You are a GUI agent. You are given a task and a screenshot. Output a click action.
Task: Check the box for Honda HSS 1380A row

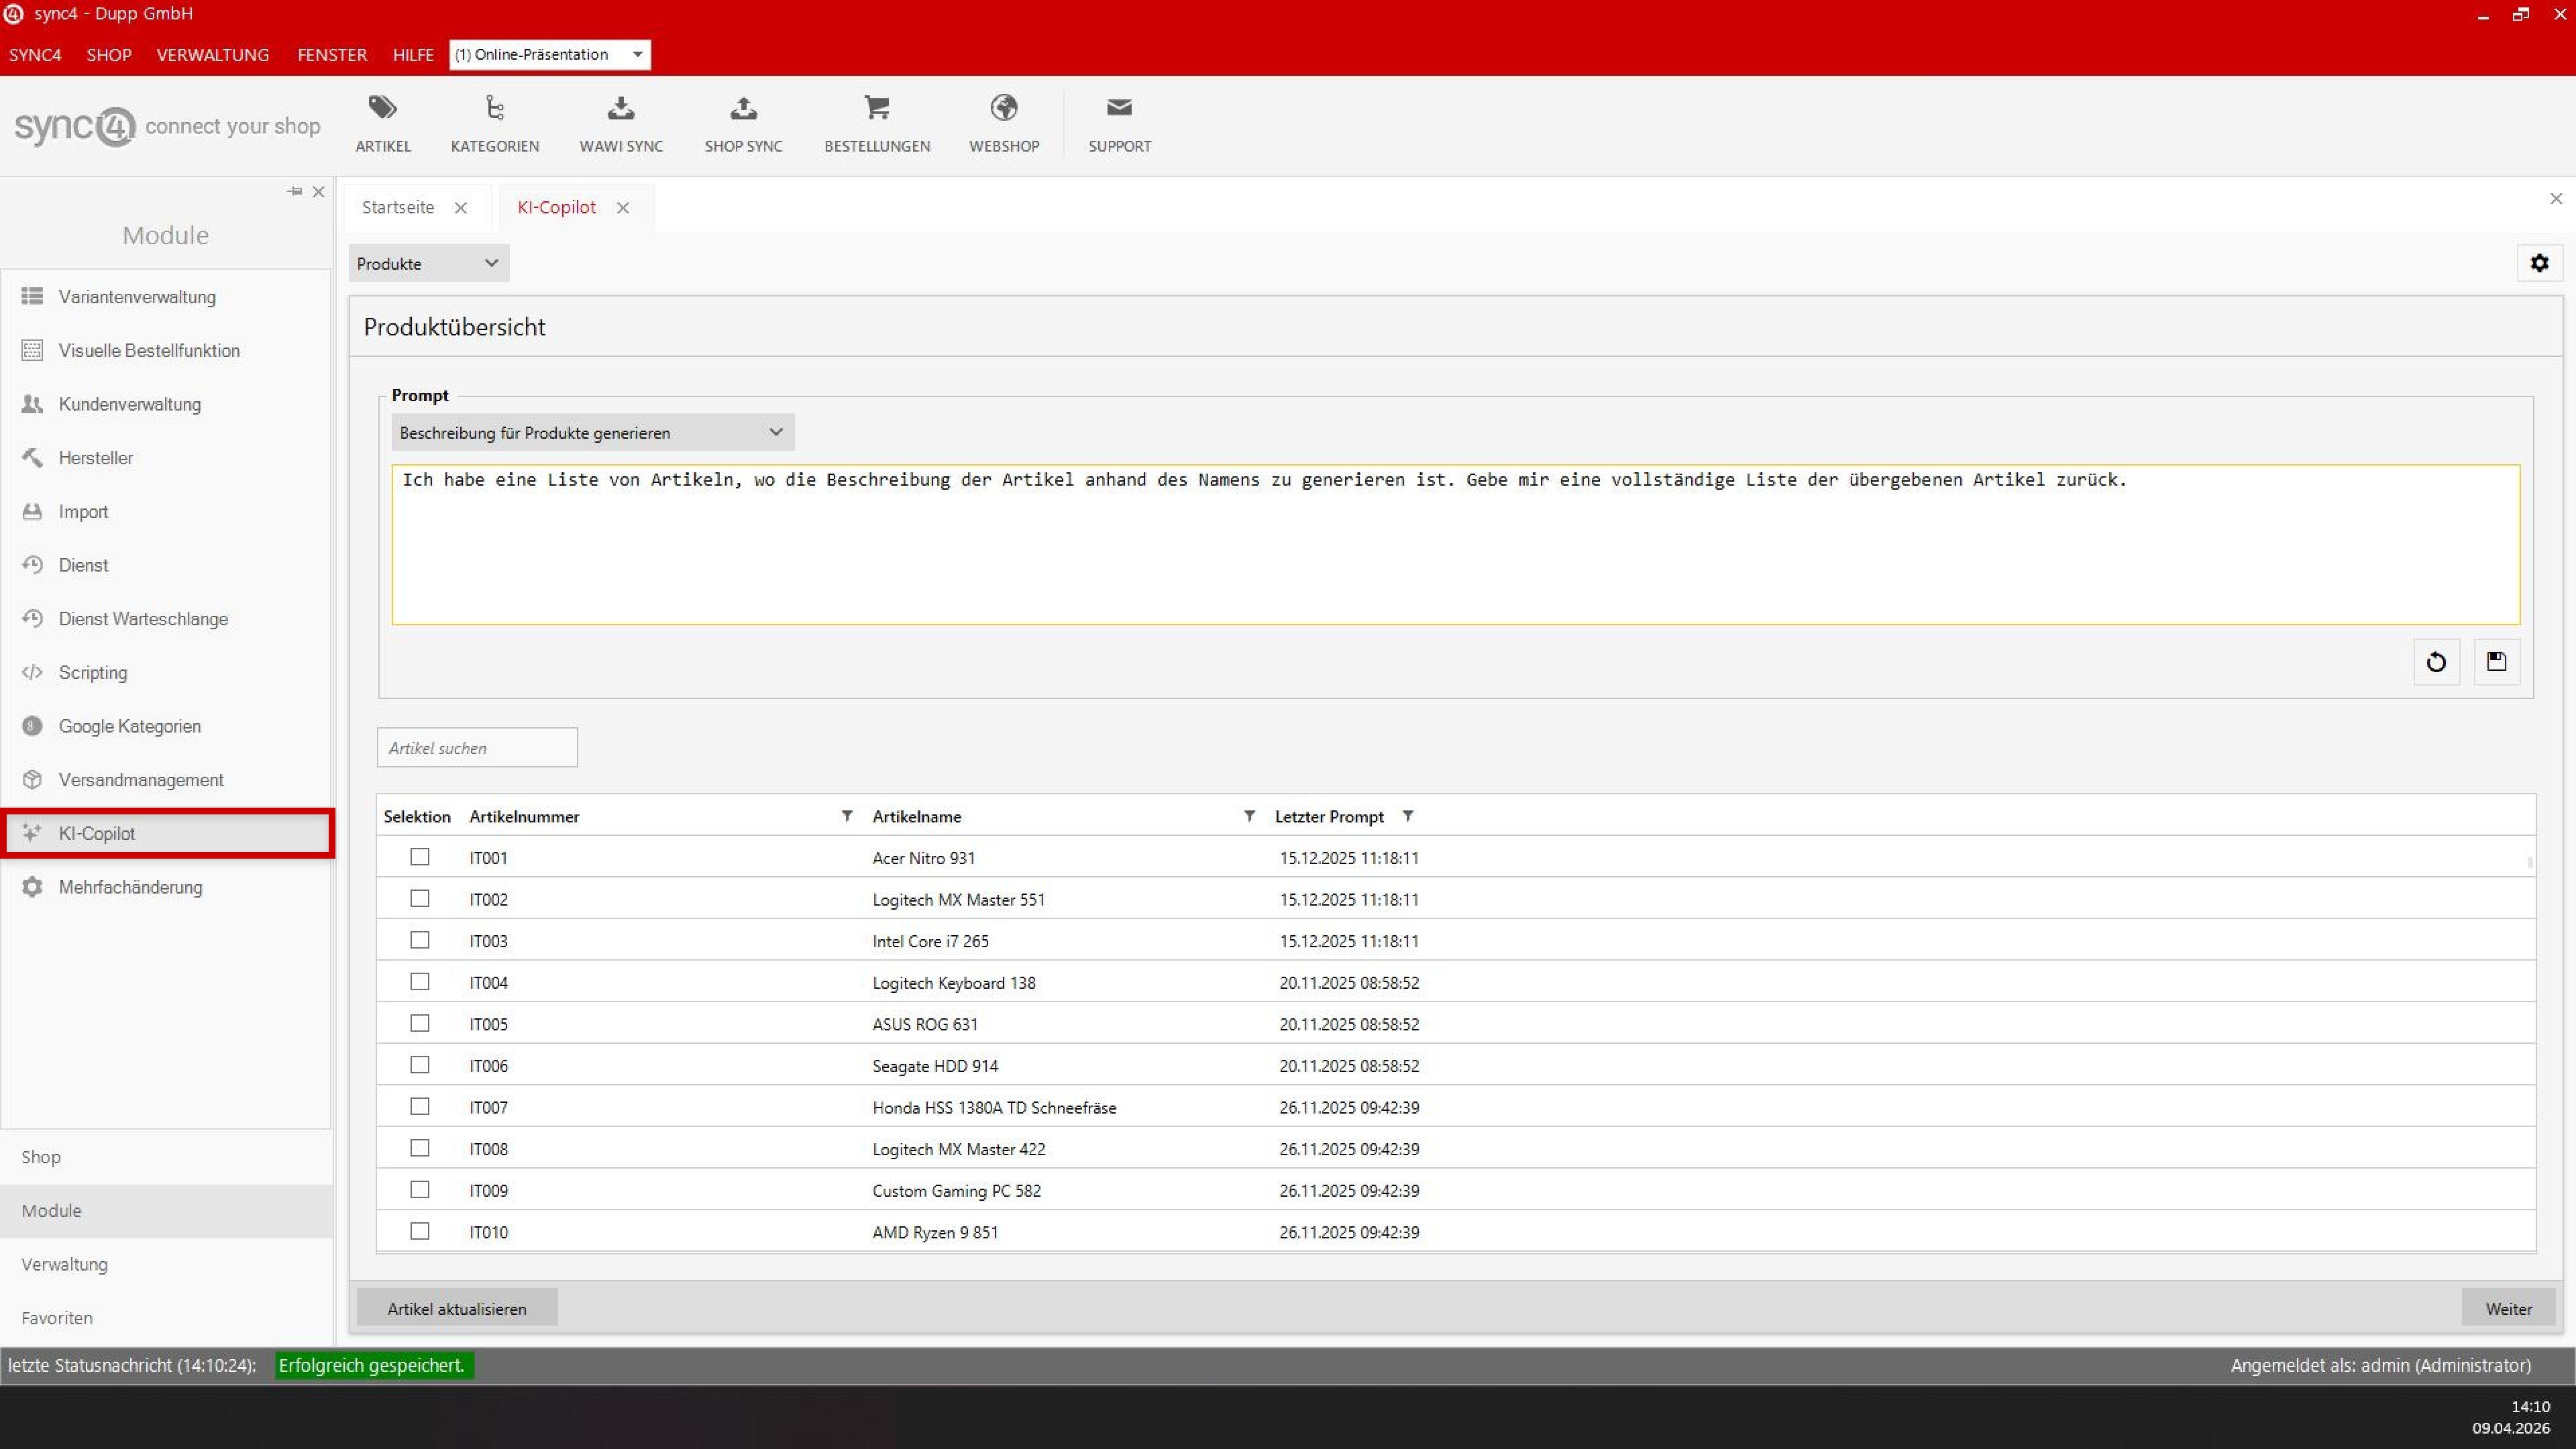(x=420, y=1106)
